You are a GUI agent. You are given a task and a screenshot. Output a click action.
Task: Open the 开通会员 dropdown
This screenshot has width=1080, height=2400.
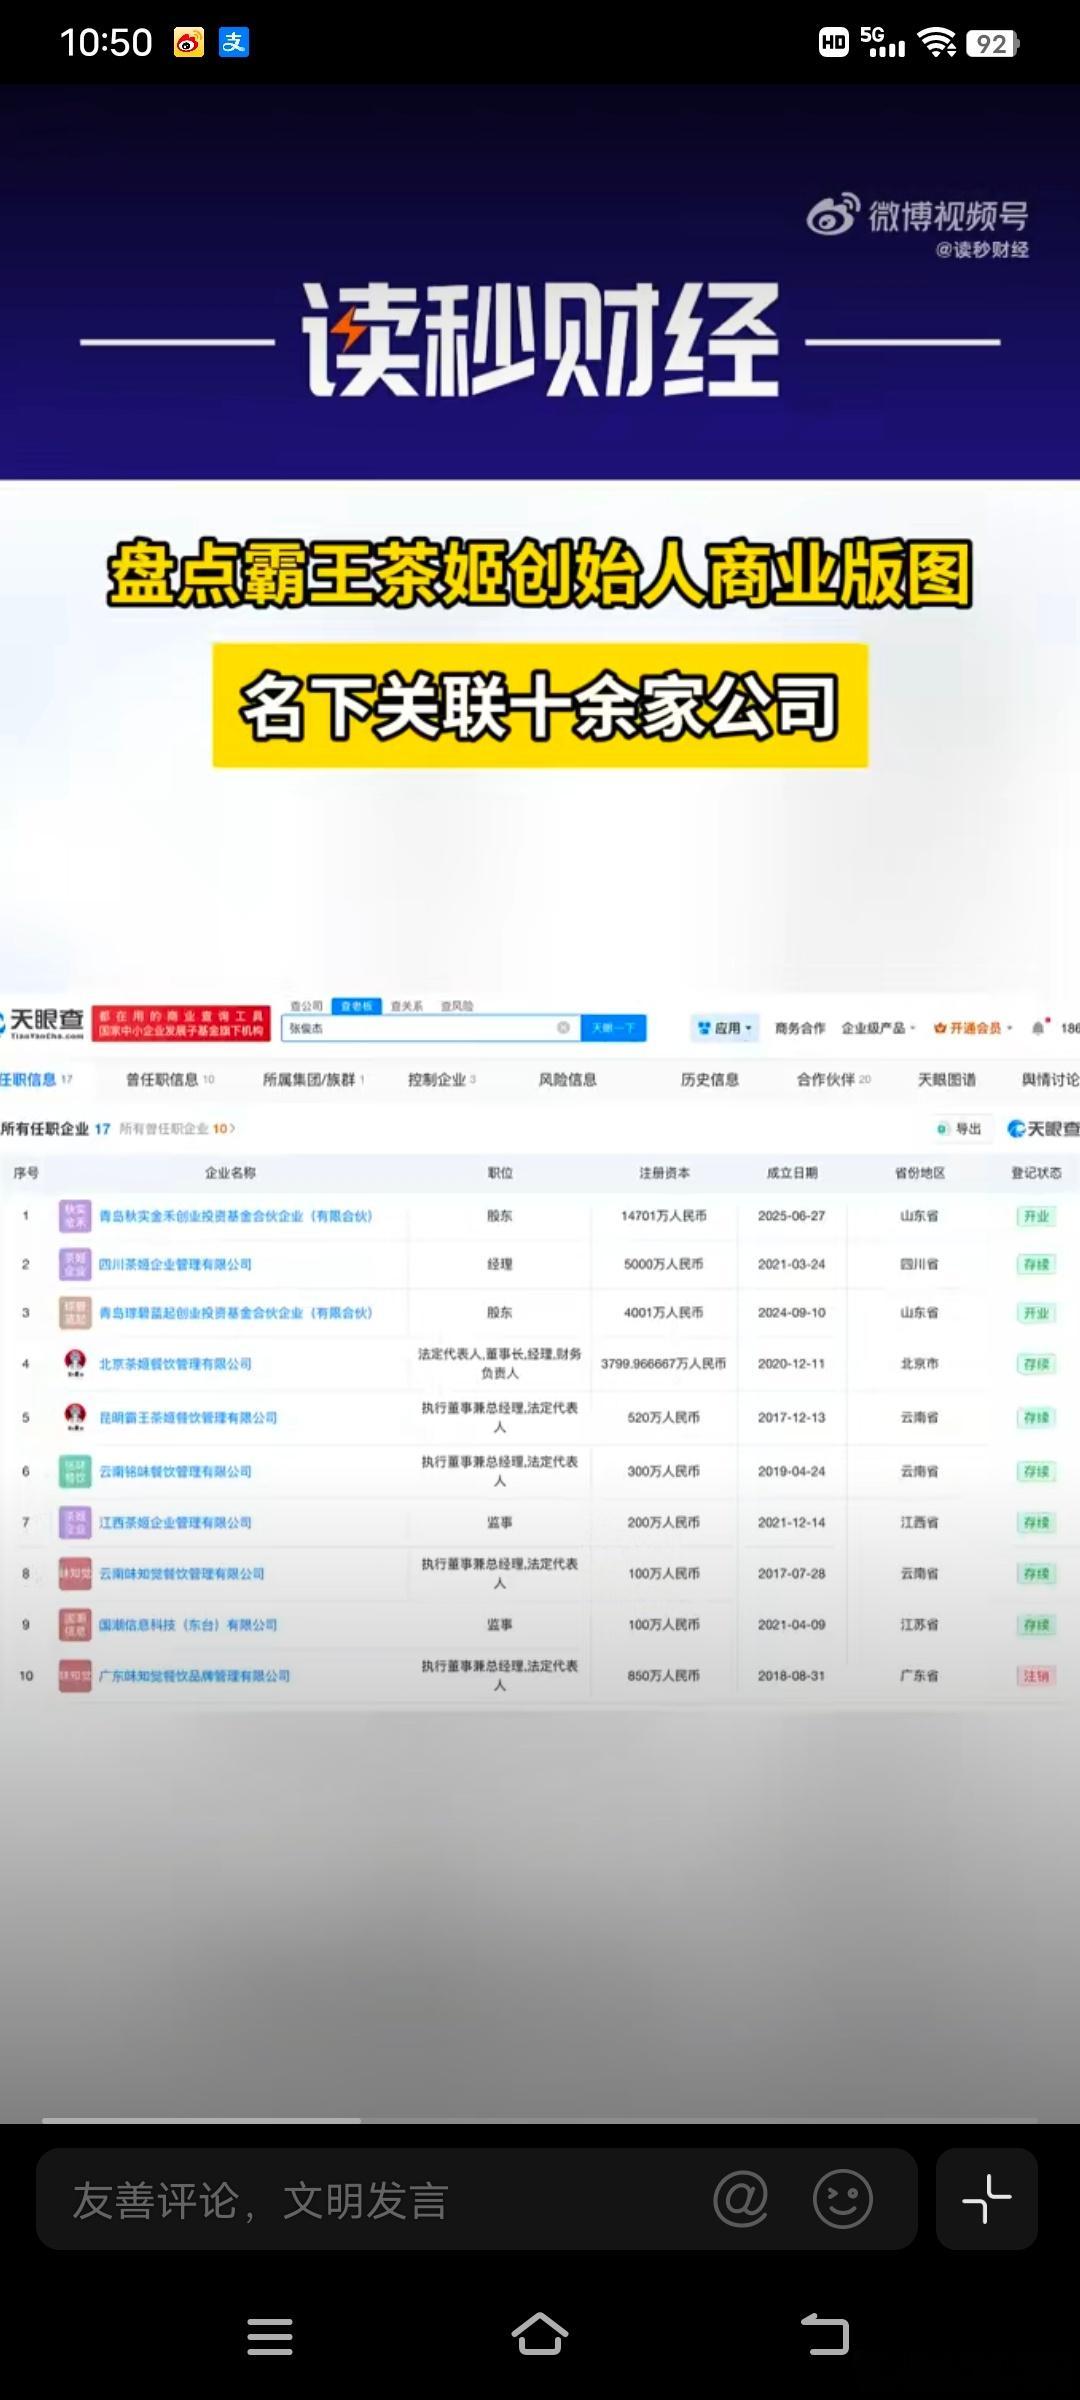(x=973, y=1027)
